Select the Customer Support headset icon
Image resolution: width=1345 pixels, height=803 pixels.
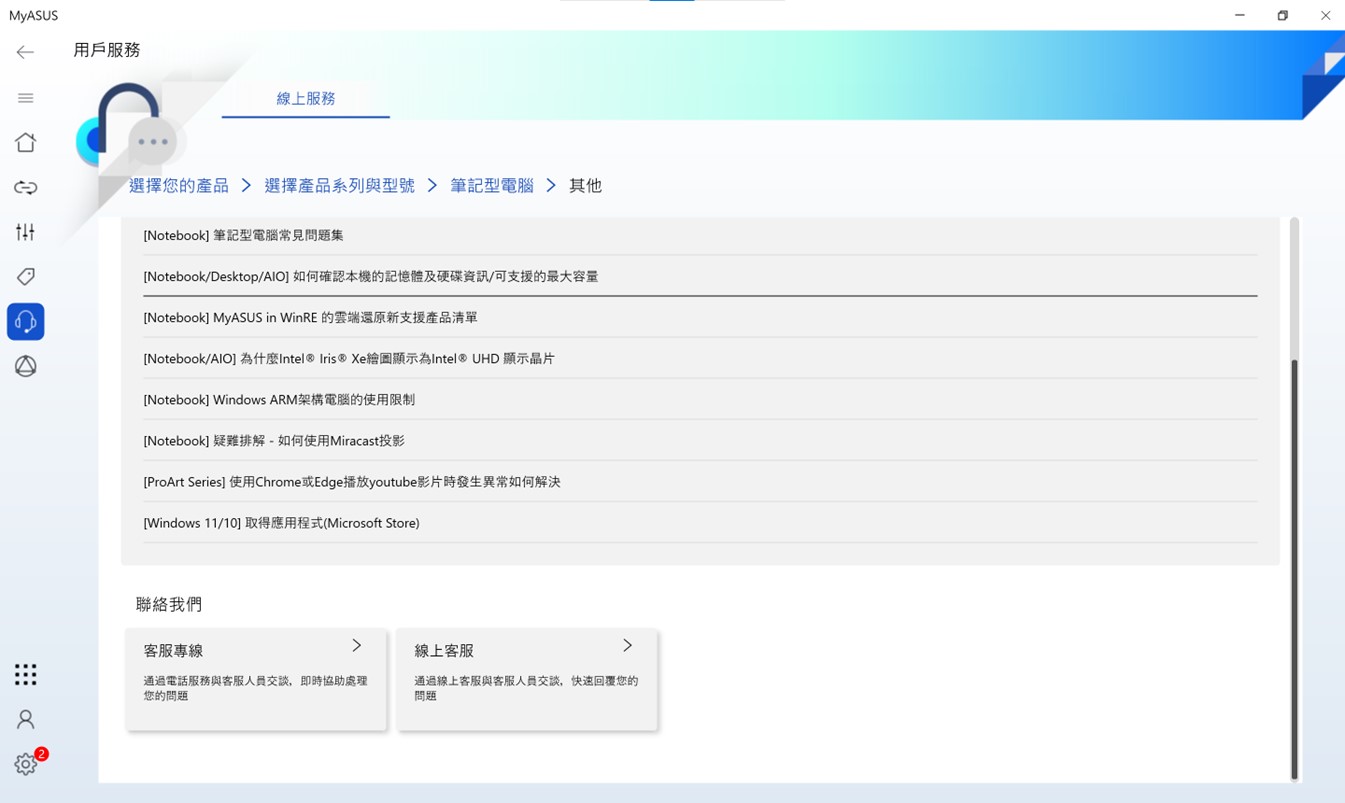pos(25,322)
